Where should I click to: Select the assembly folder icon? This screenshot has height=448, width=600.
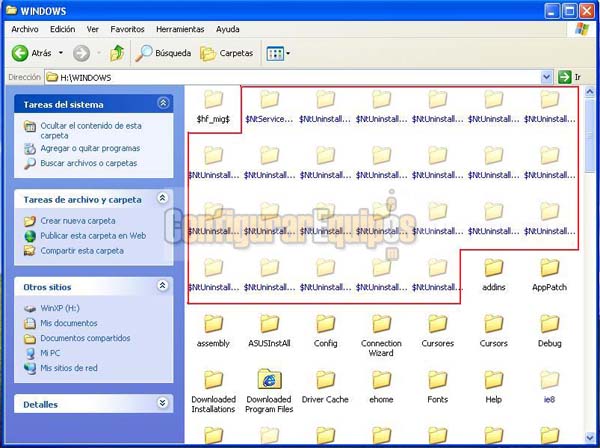(x=214, y=324)
